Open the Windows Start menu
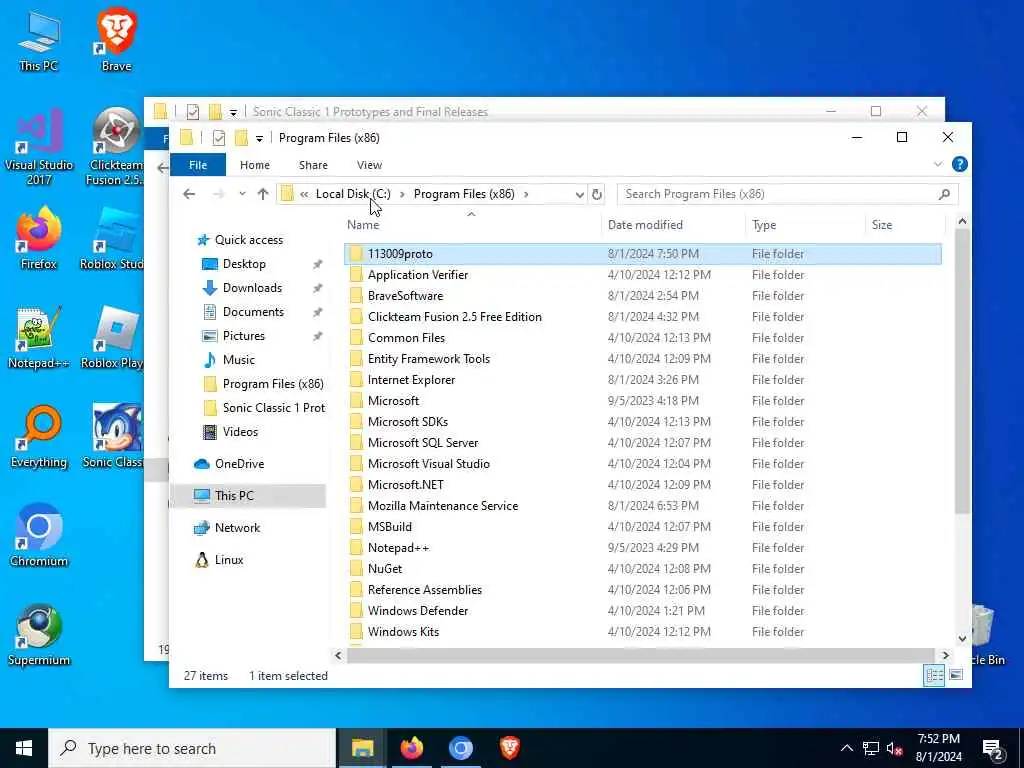The image size is (1024, 768). (24, 748)
